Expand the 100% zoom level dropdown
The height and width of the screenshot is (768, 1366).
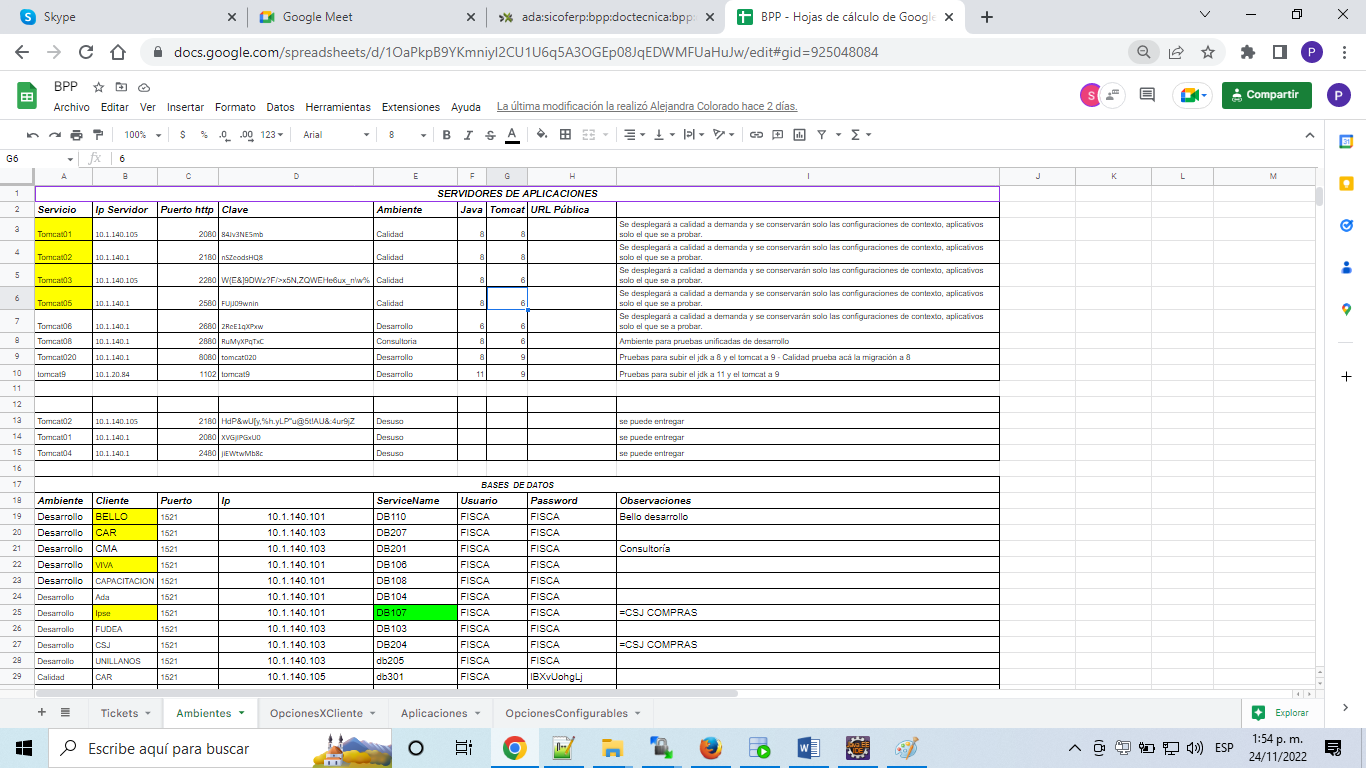click(141, 135)
